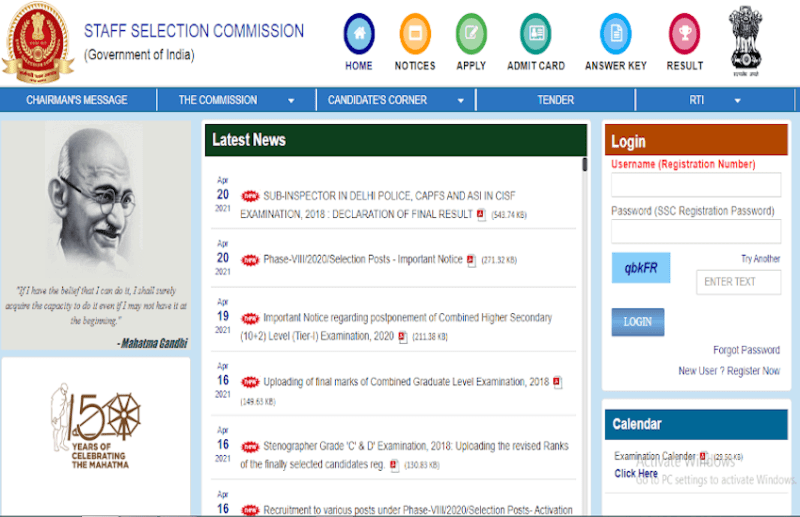This screenshot has width=800, height=517.
Task: Open the Notices icon
Action: point(415,33)
